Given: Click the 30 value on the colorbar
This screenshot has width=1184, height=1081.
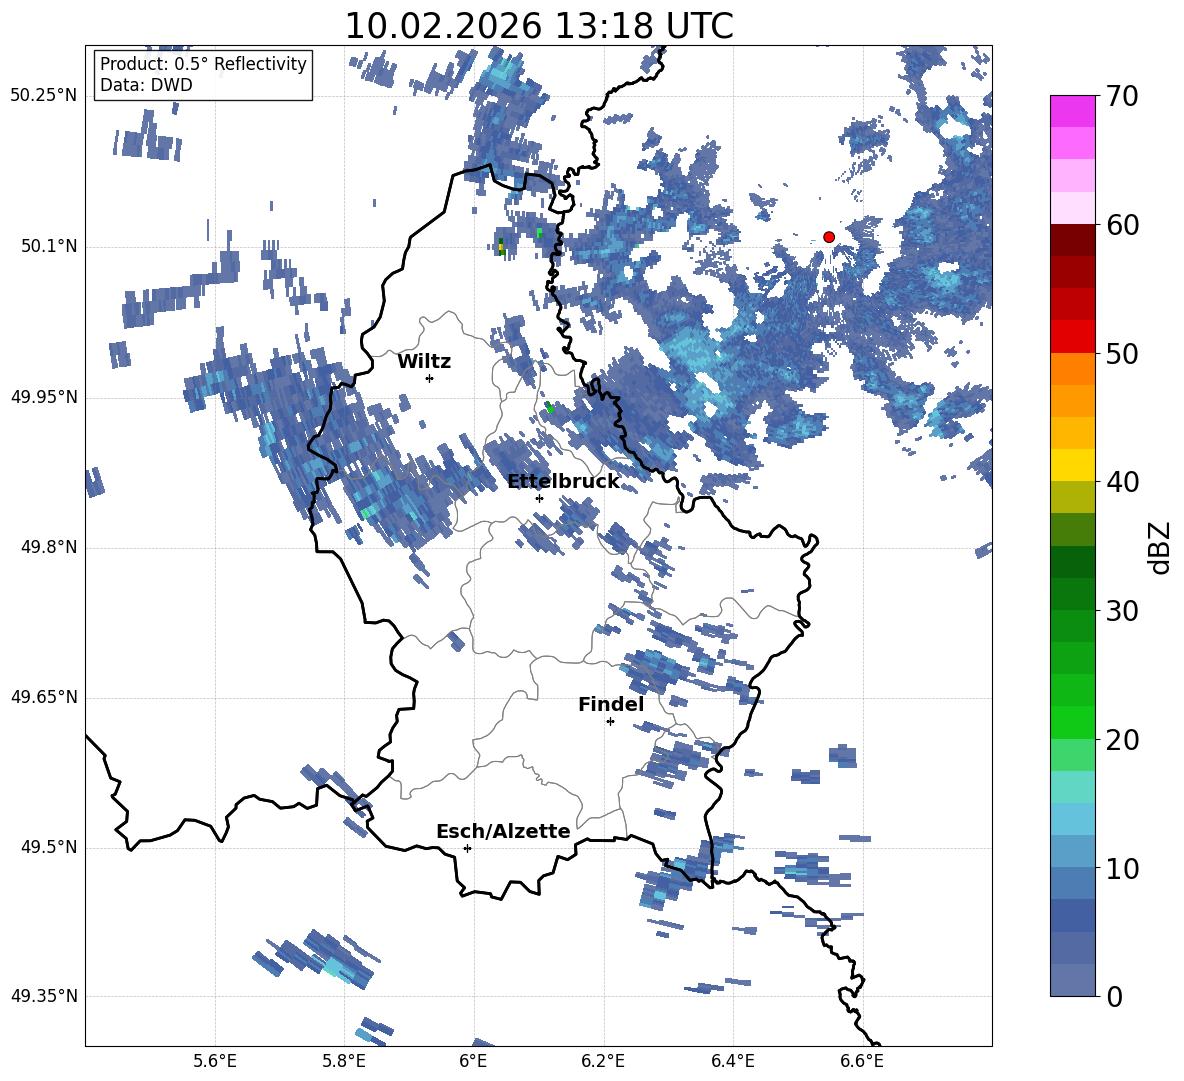Looking at the screenshot, I should click(x=1122, y=611).
